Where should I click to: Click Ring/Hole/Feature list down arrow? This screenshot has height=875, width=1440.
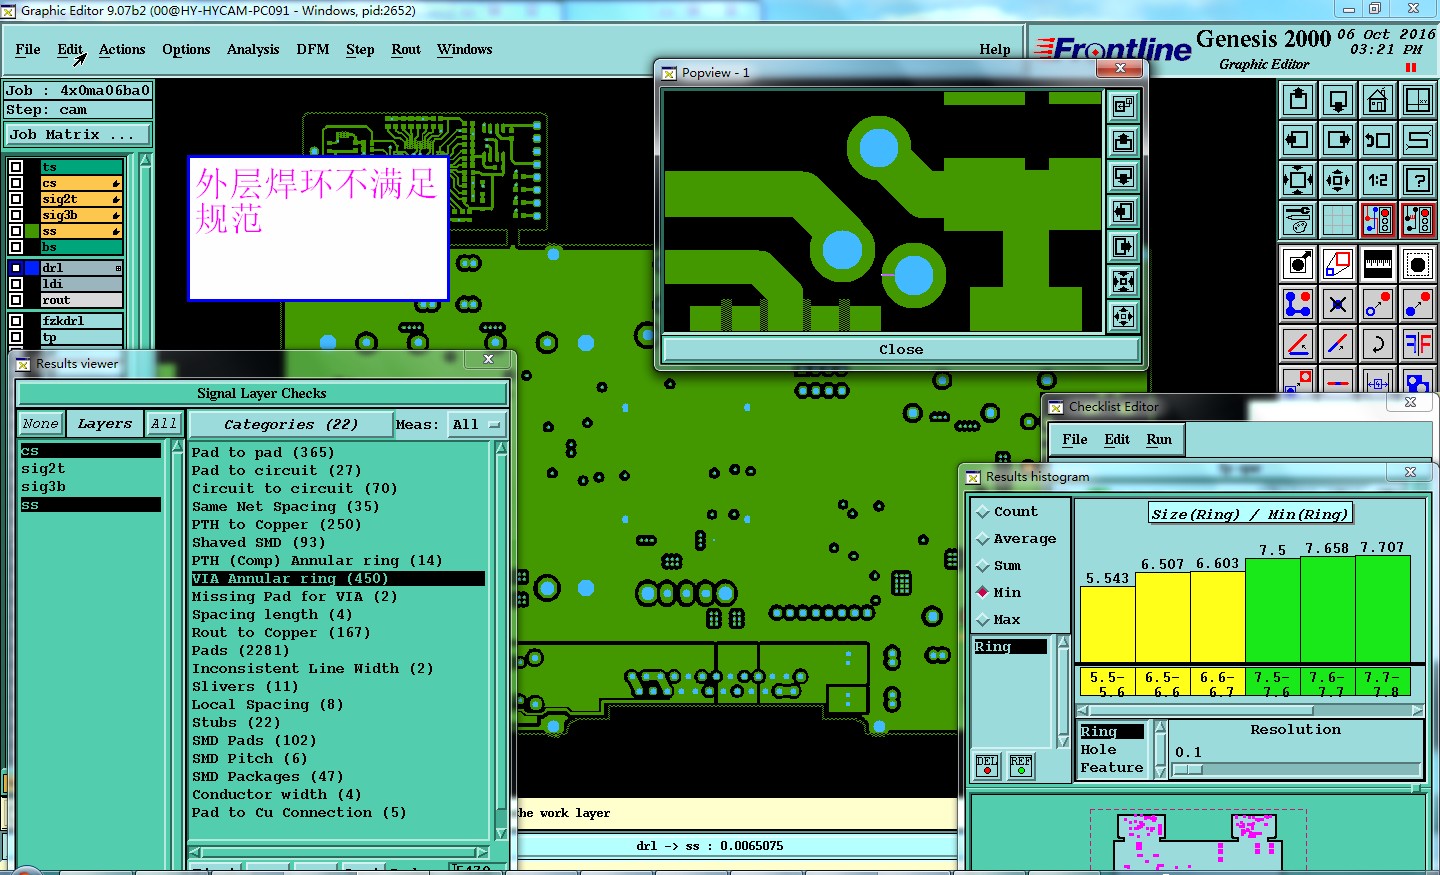point(1160,771)
